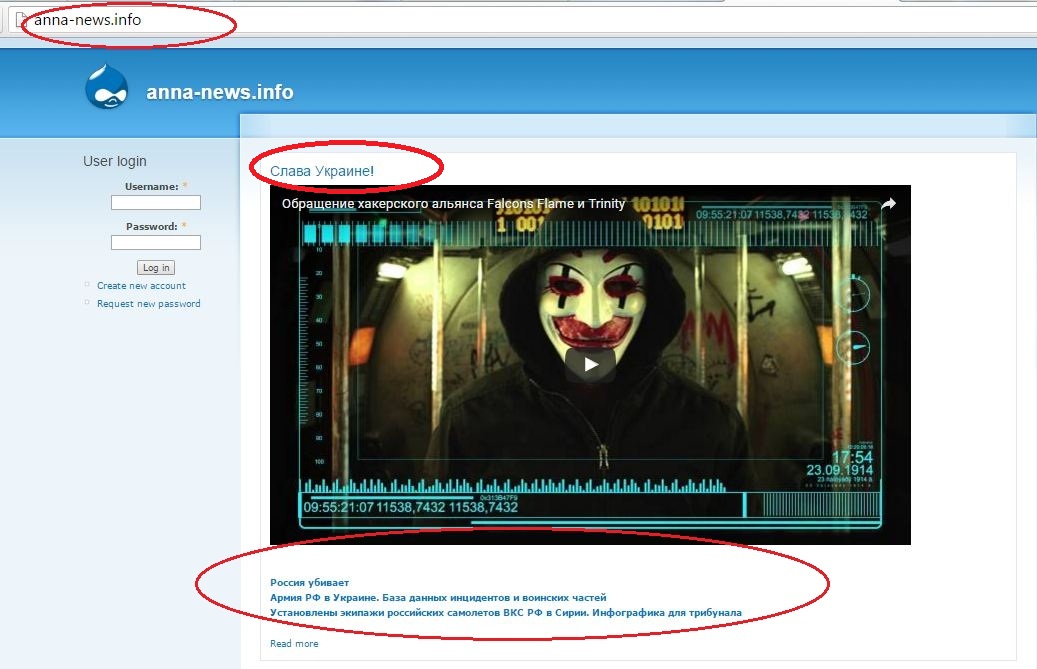Focus the Password input field
Screen dimensions: 1037x669
tap(155, 243)
